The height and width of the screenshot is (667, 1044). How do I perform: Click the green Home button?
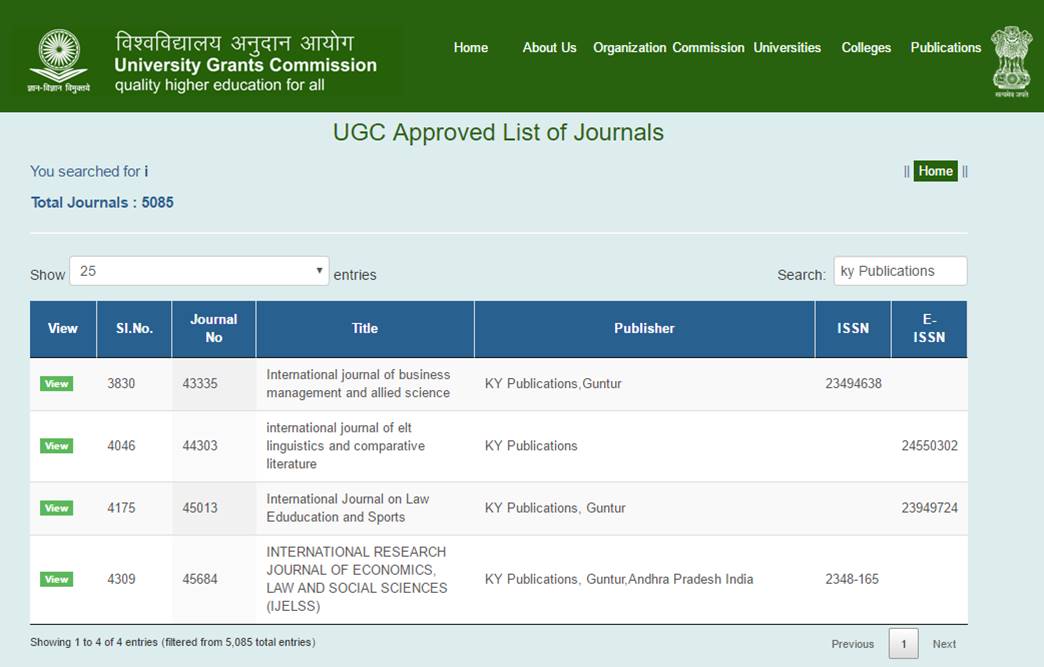(x=935, y=171)
